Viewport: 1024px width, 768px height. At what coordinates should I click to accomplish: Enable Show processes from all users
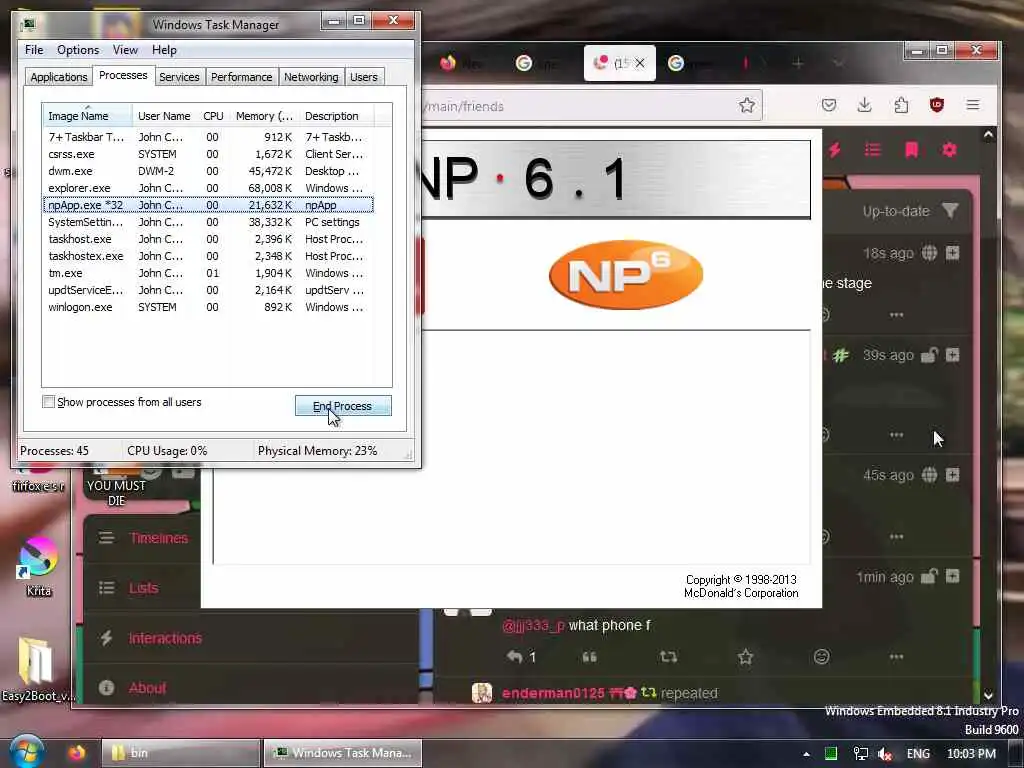pyautogui.click(x=48, y=402)
